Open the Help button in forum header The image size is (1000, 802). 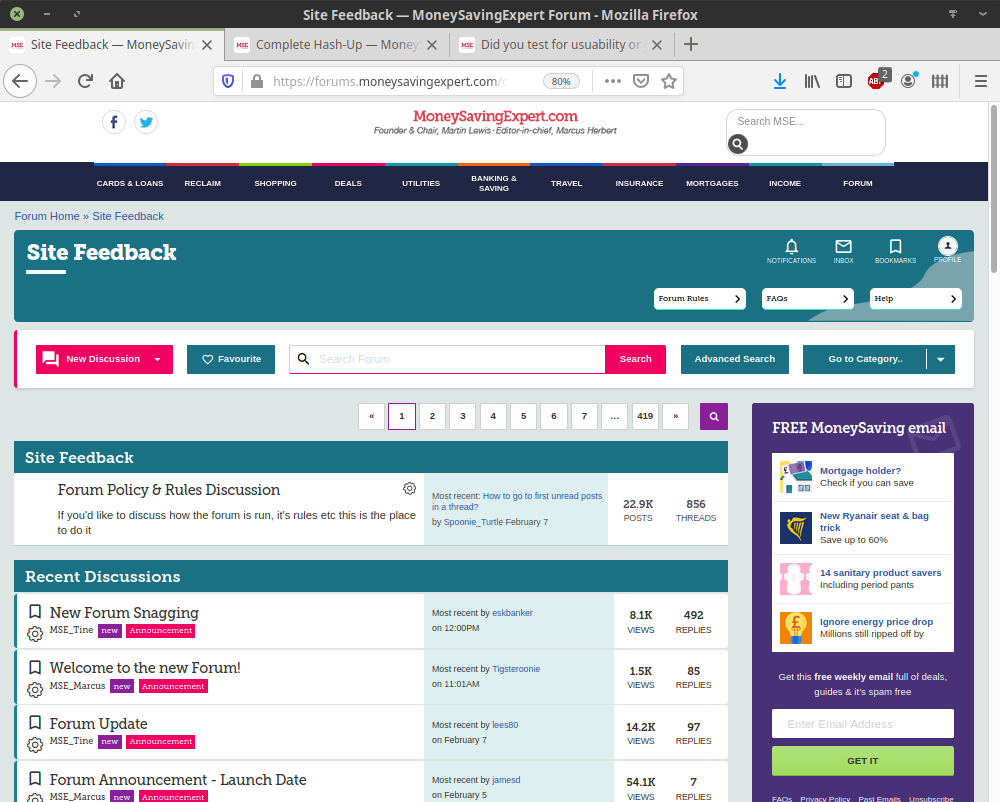click(x=916, y=299)
